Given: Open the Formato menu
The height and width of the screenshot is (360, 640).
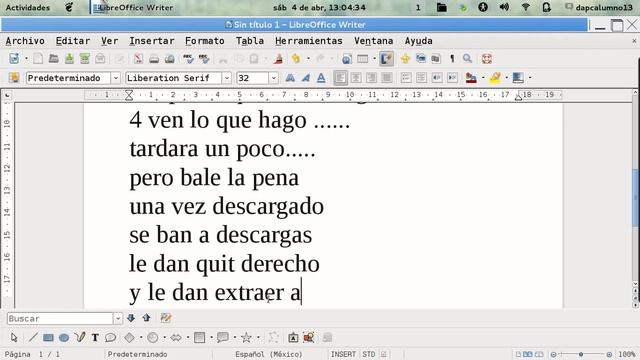Looking at the screenshot, I should pyautogui.click(x=204, y=41).
